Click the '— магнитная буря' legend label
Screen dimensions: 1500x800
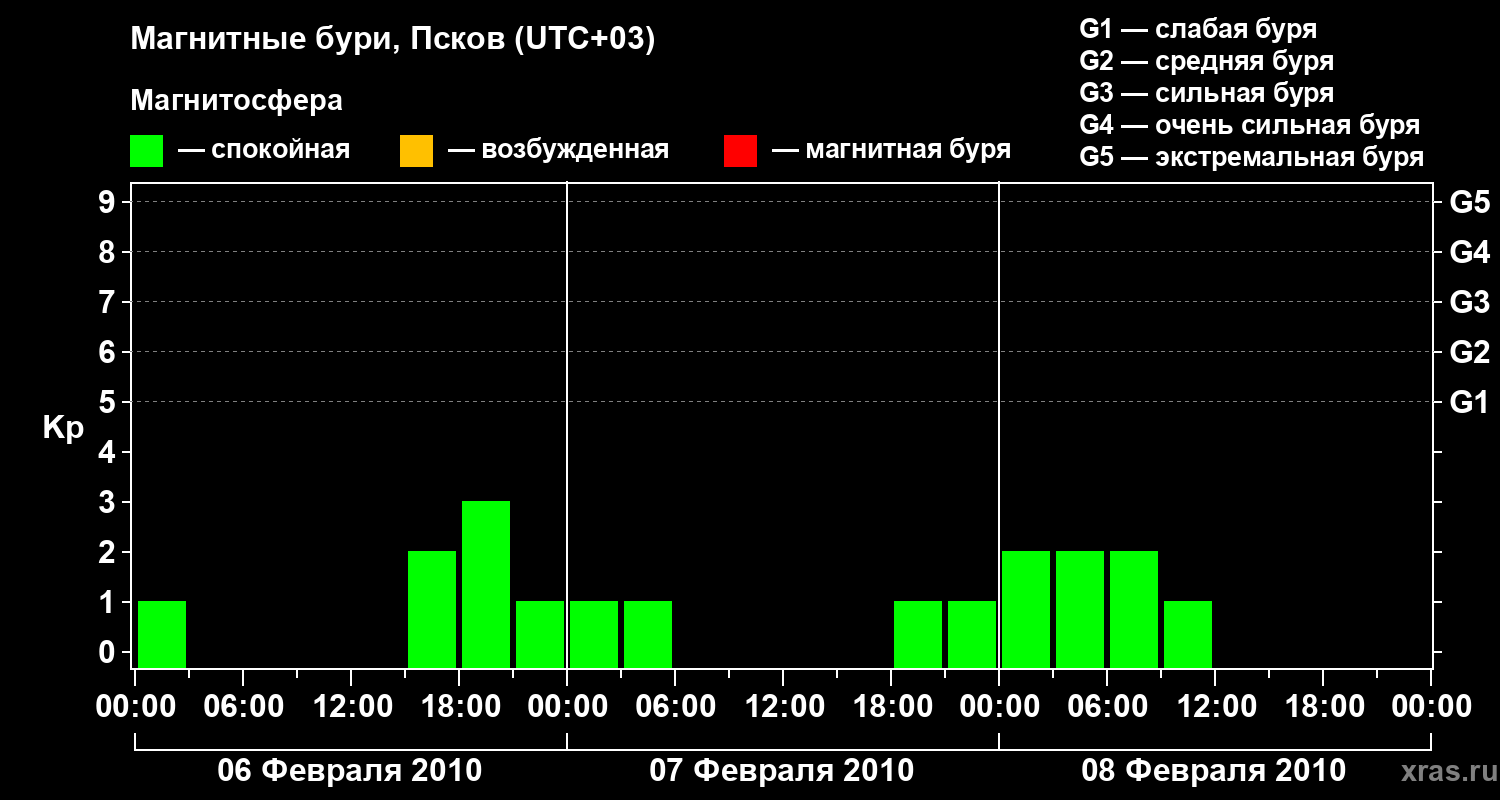(x=891, y=151)
